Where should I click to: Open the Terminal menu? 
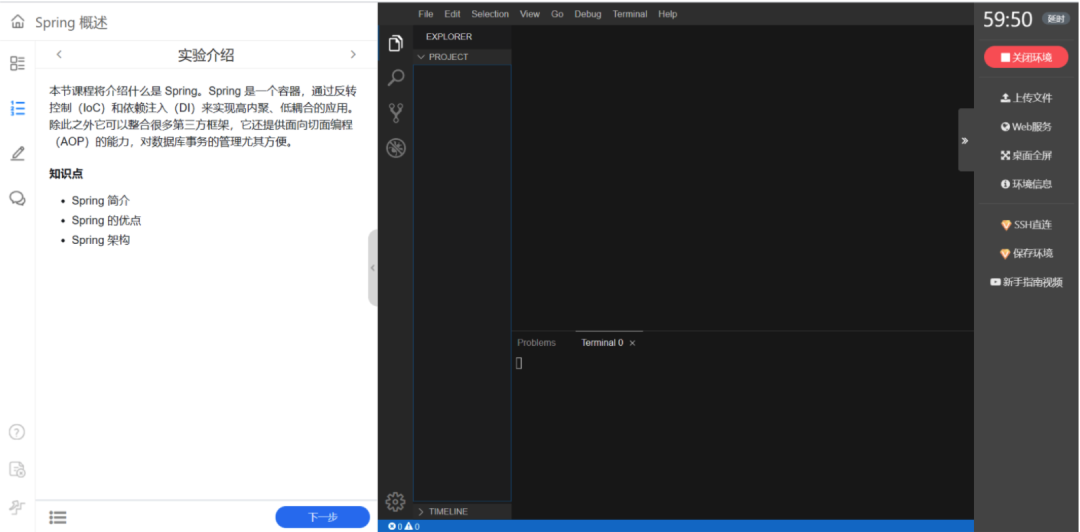pos(630,14)
